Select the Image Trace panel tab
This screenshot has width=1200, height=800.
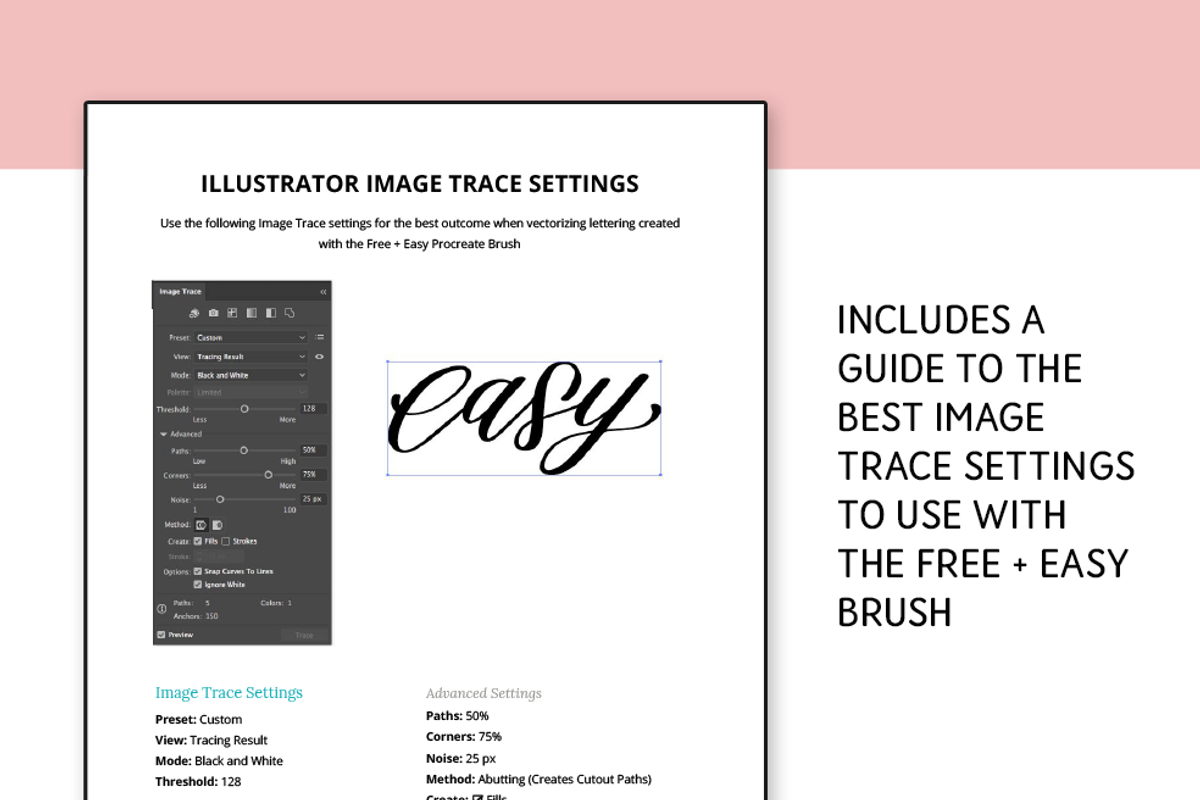181,292
